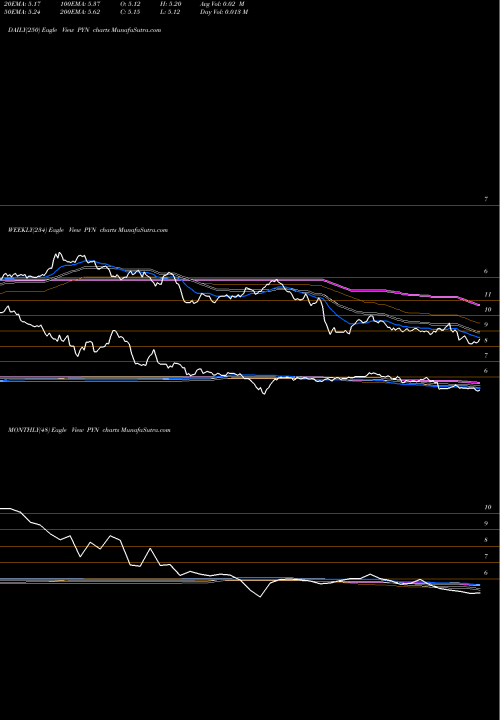Click the axis label 11 in weekly chart
Viewport: 500px width, 720px height.
coord(488,294)
